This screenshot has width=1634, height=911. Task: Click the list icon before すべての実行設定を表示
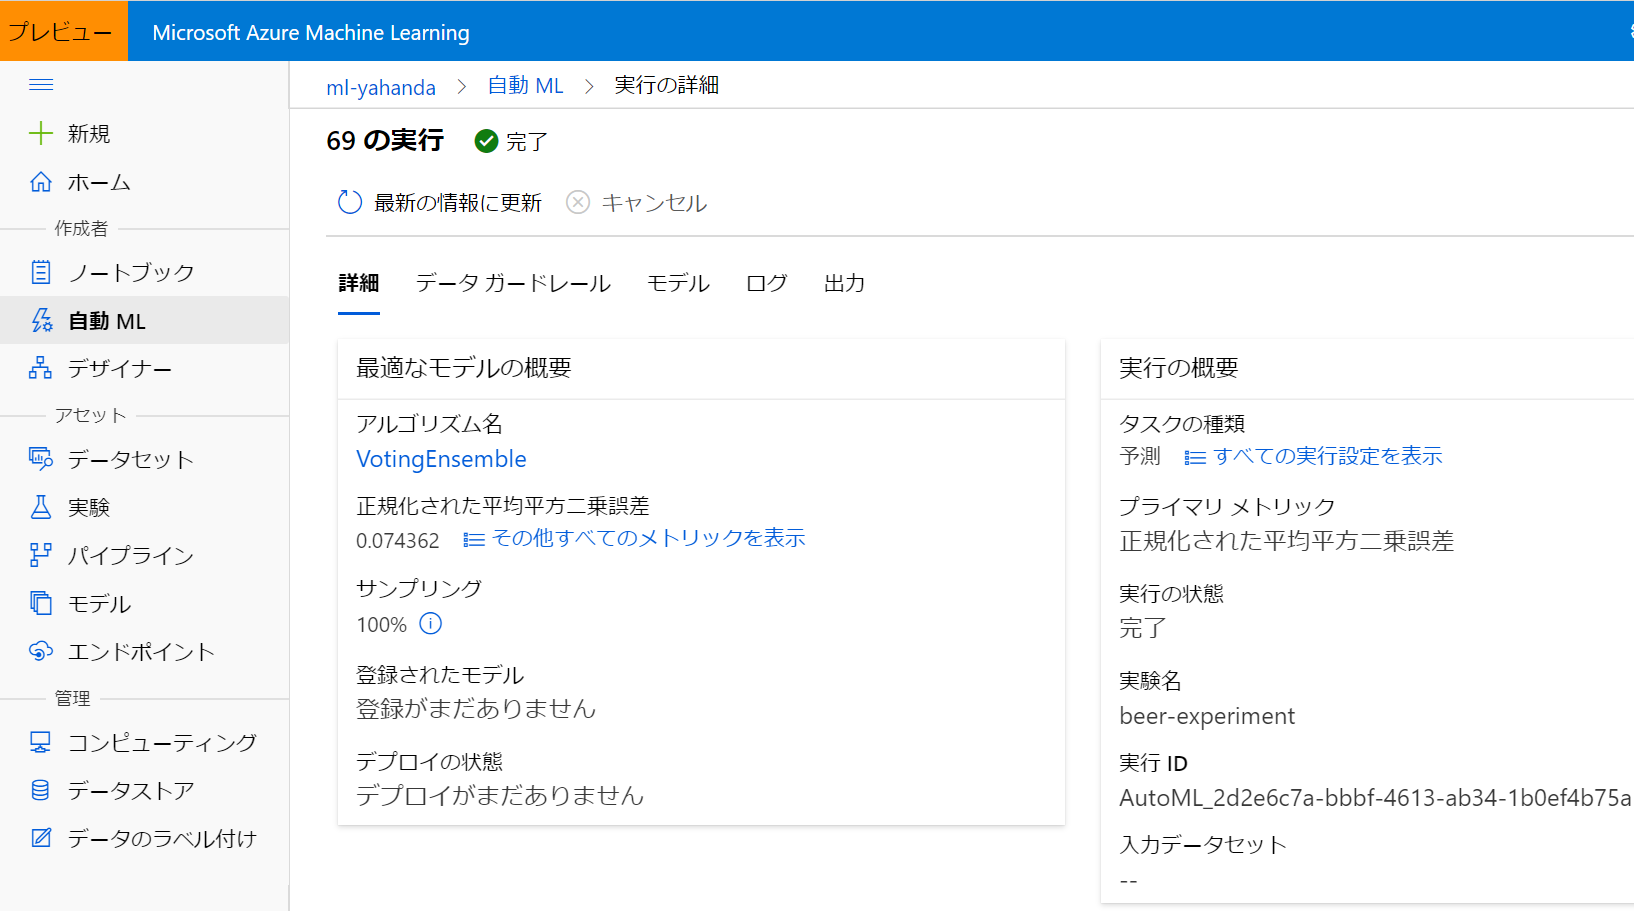click(x=1195, y=458)
